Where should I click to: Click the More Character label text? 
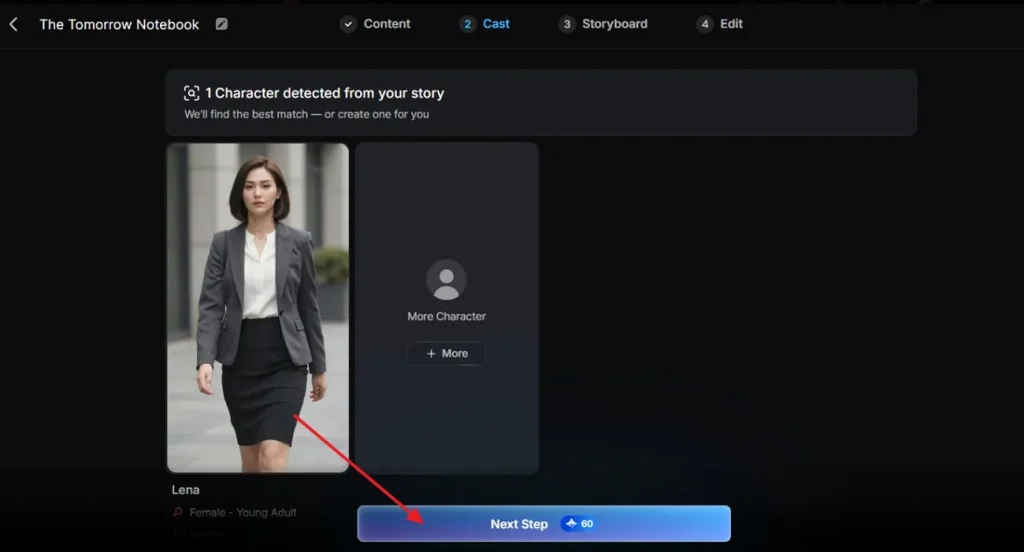(x=446, y=316)
